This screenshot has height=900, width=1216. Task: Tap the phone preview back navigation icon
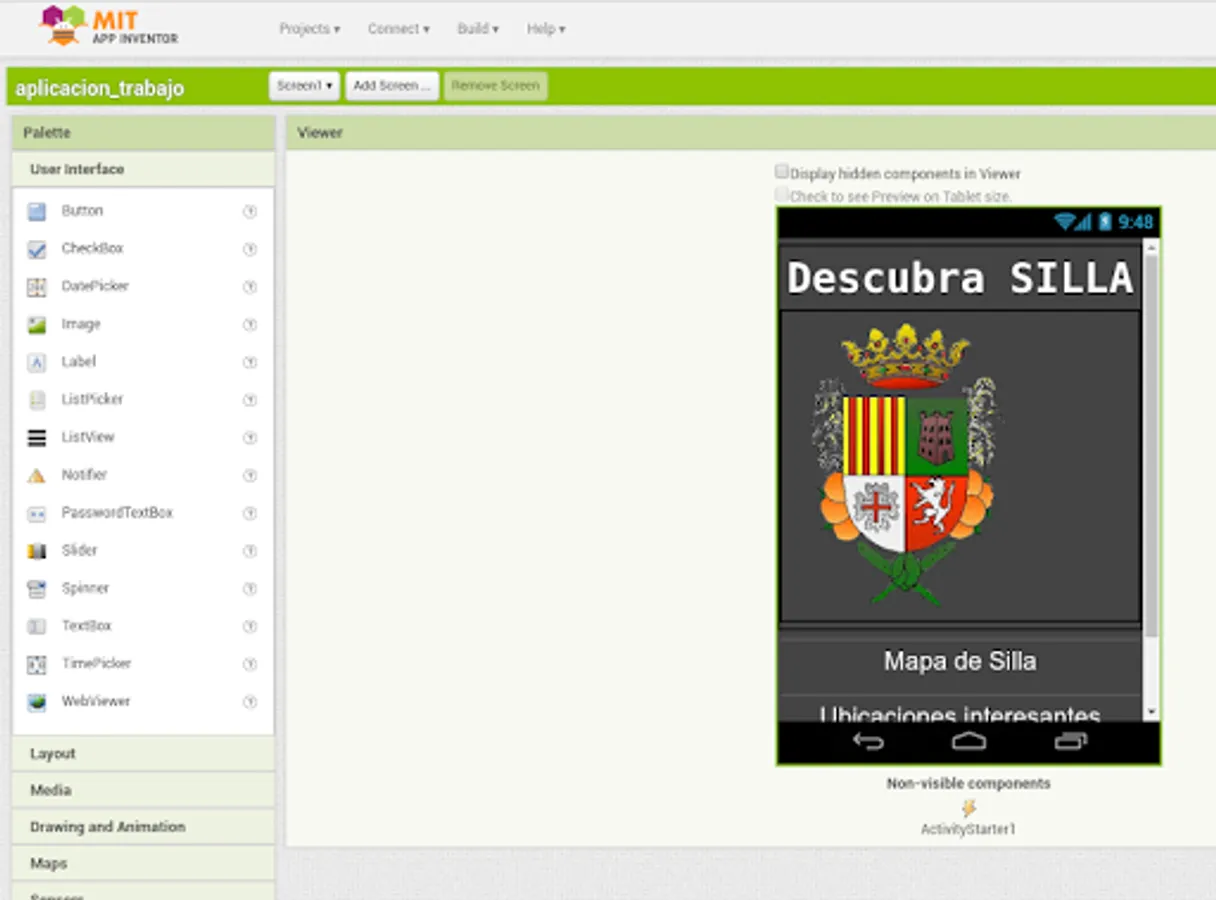pyautogui.click(x=868, y=741)
